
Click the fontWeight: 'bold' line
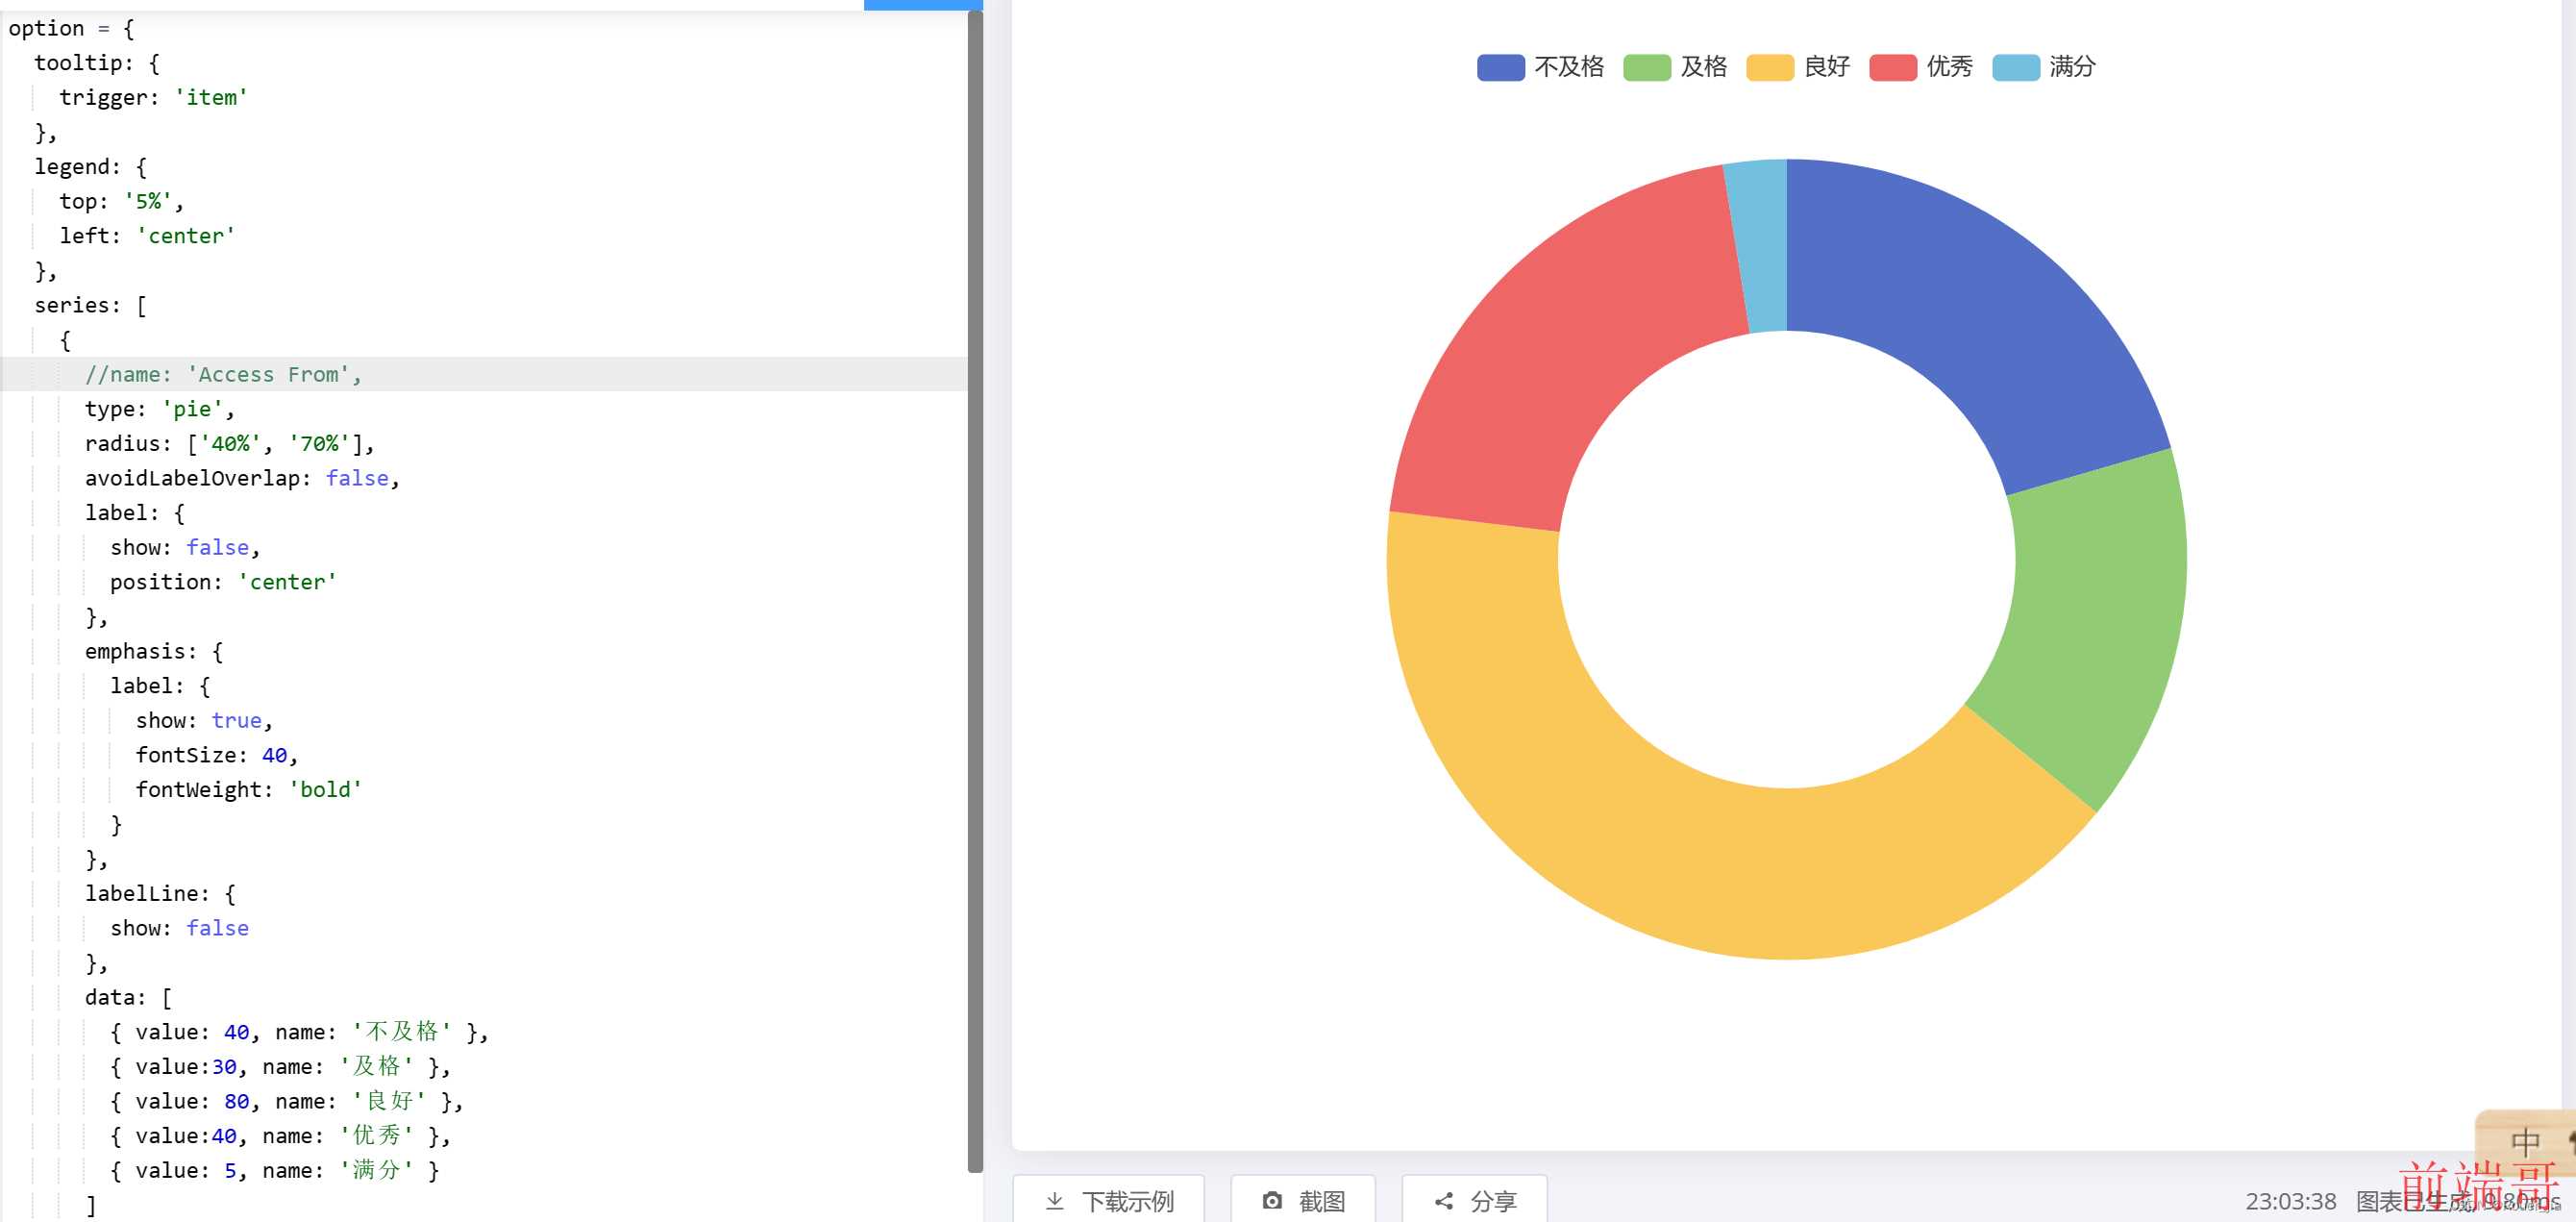pyautogui.click(x=248, y=789)
